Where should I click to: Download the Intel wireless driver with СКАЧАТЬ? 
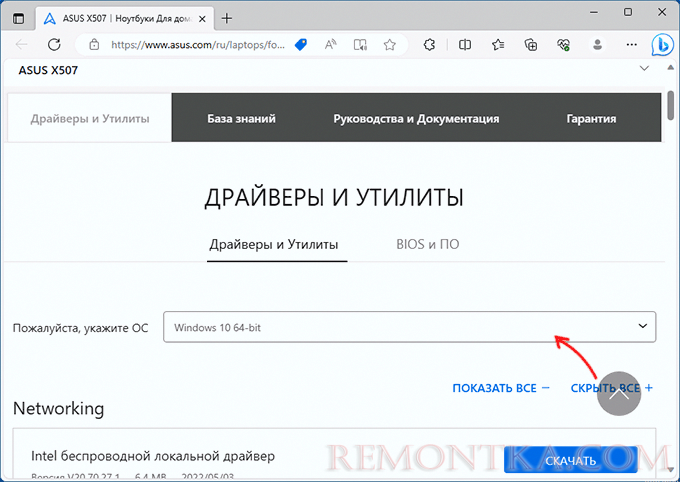point(571,460)
